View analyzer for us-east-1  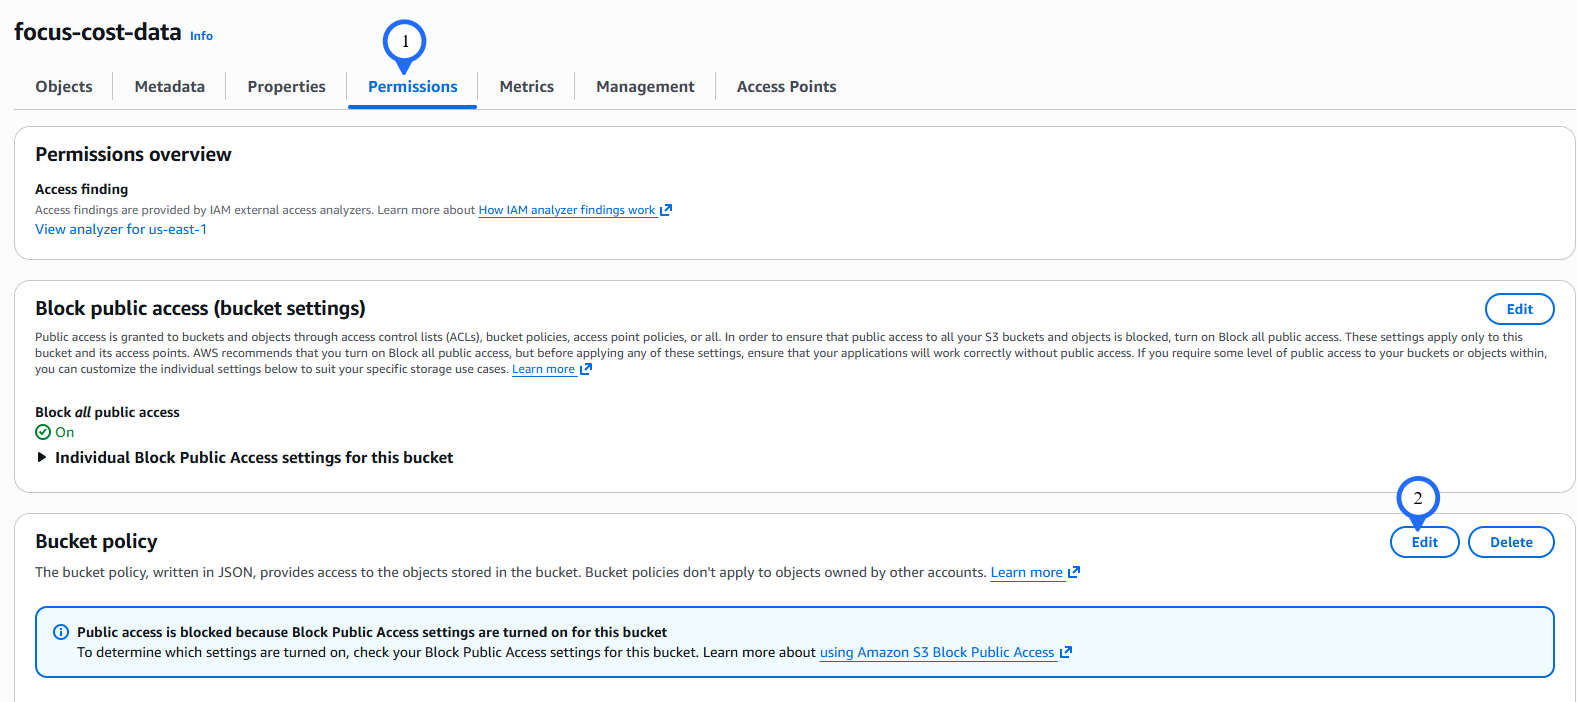click(121, 229)
